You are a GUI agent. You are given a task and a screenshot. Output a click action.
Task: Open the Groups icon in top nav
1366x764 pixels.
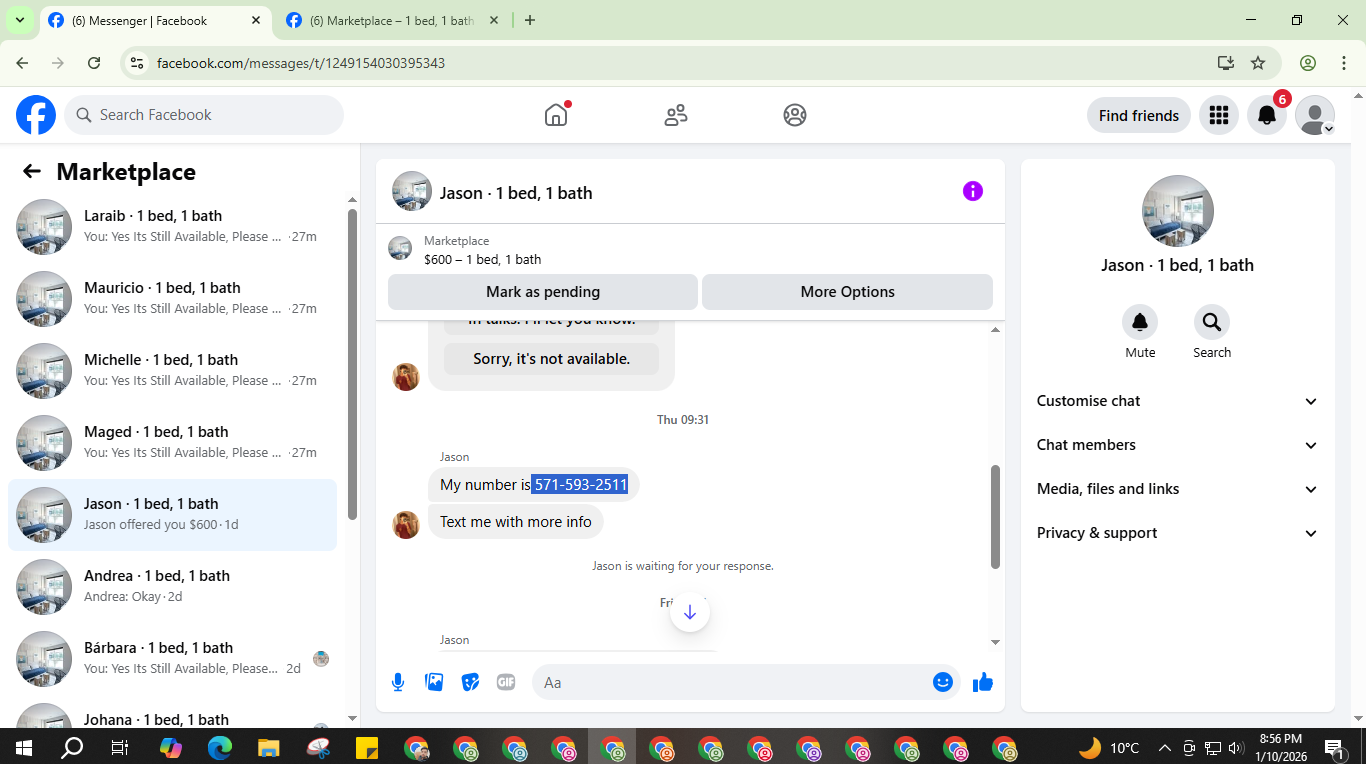[x=795, y=115]
